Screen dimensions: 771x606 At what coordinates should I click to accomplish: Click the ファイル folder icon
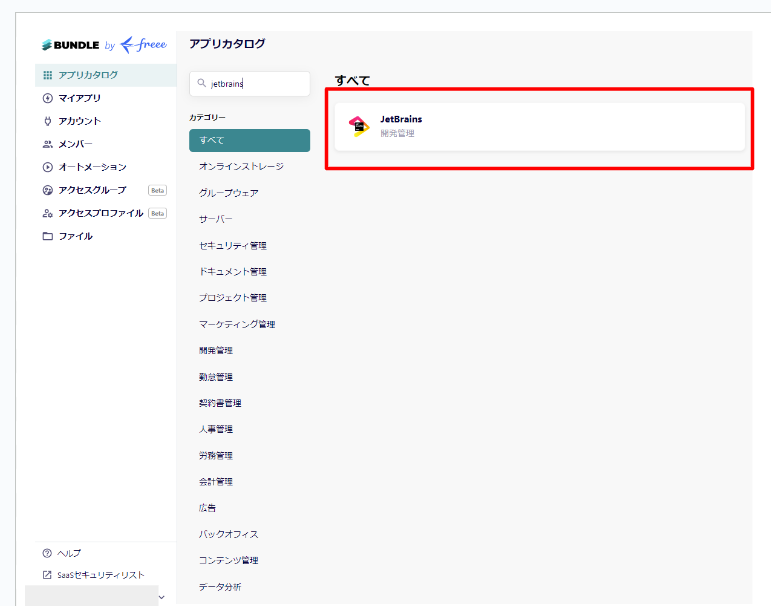(48, 236)
